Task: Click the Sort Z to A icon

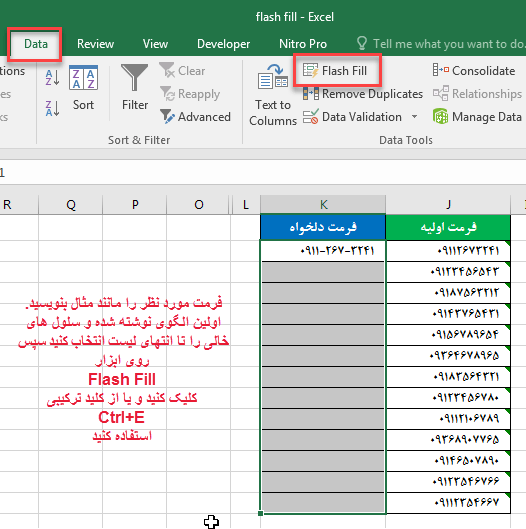Action: click(52, 109)
